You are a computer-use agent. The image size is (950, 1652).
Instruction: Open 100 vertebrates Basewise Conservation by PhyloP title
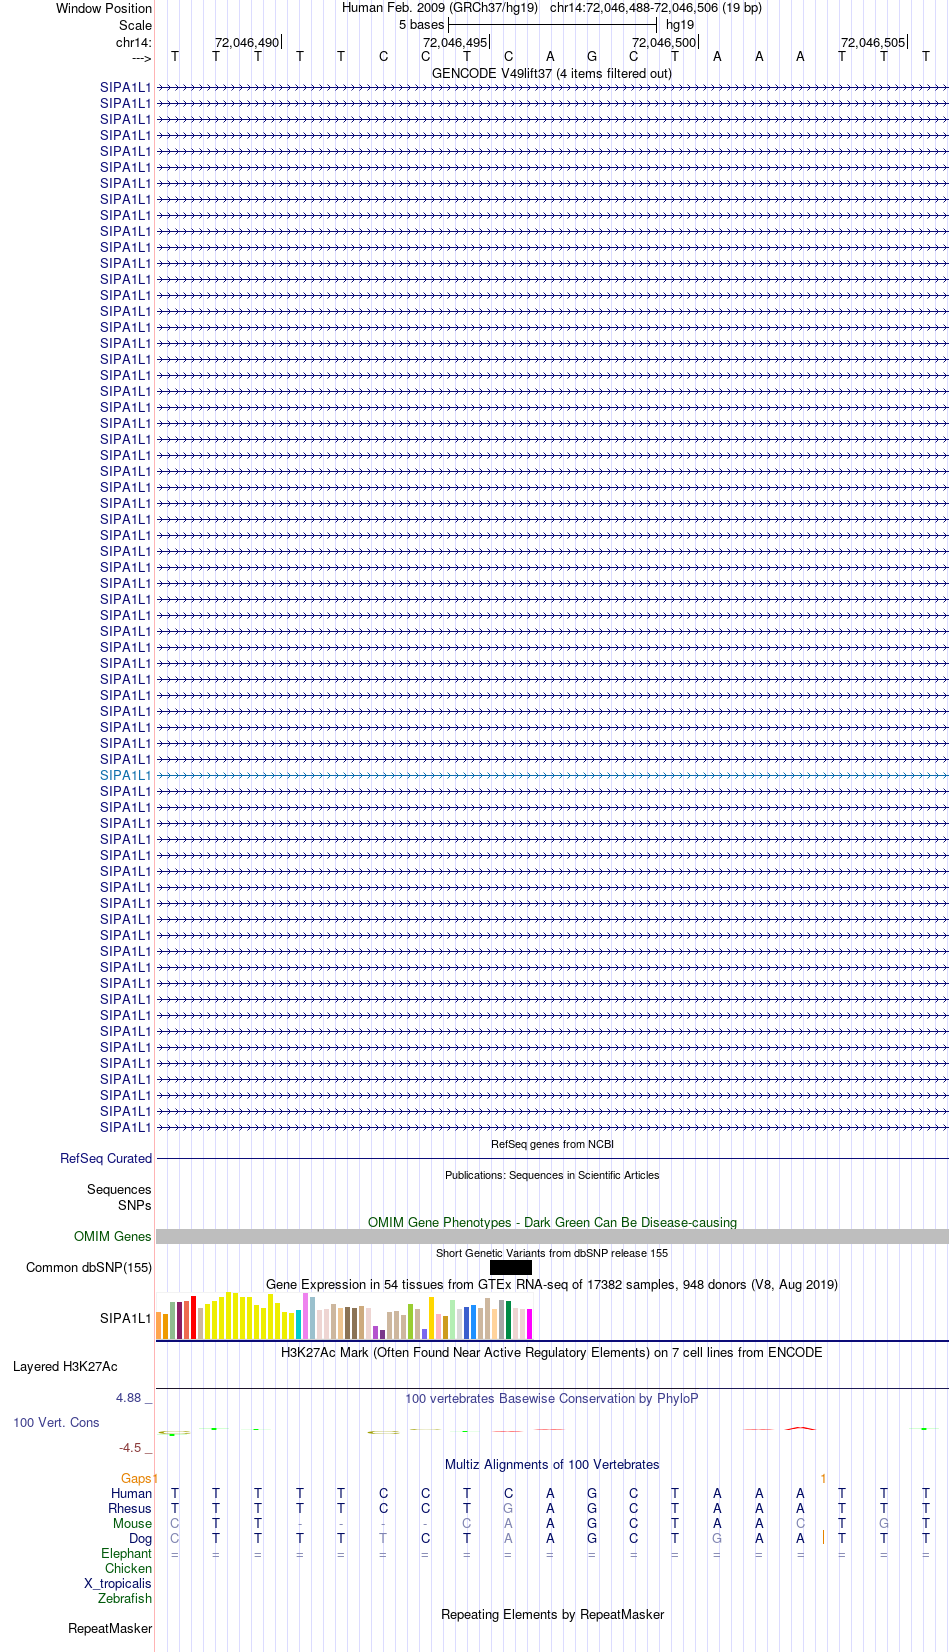click(552, 1399)
